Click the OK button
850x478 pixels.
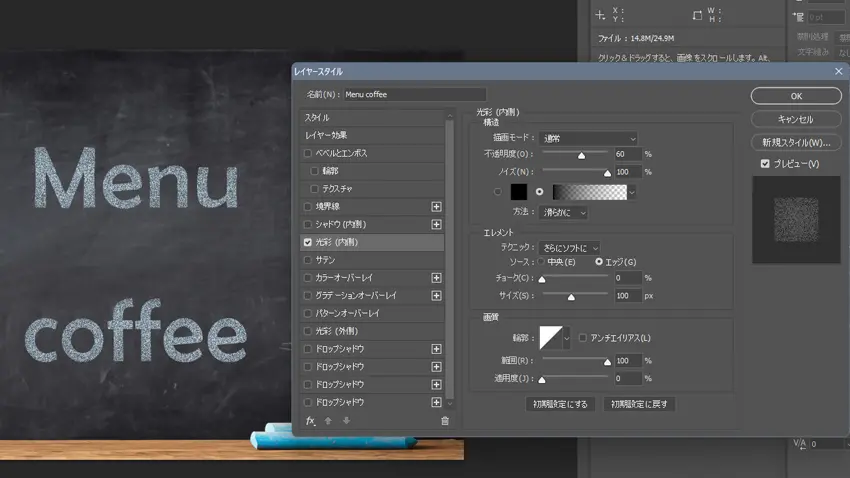click(x=796, y=96)
